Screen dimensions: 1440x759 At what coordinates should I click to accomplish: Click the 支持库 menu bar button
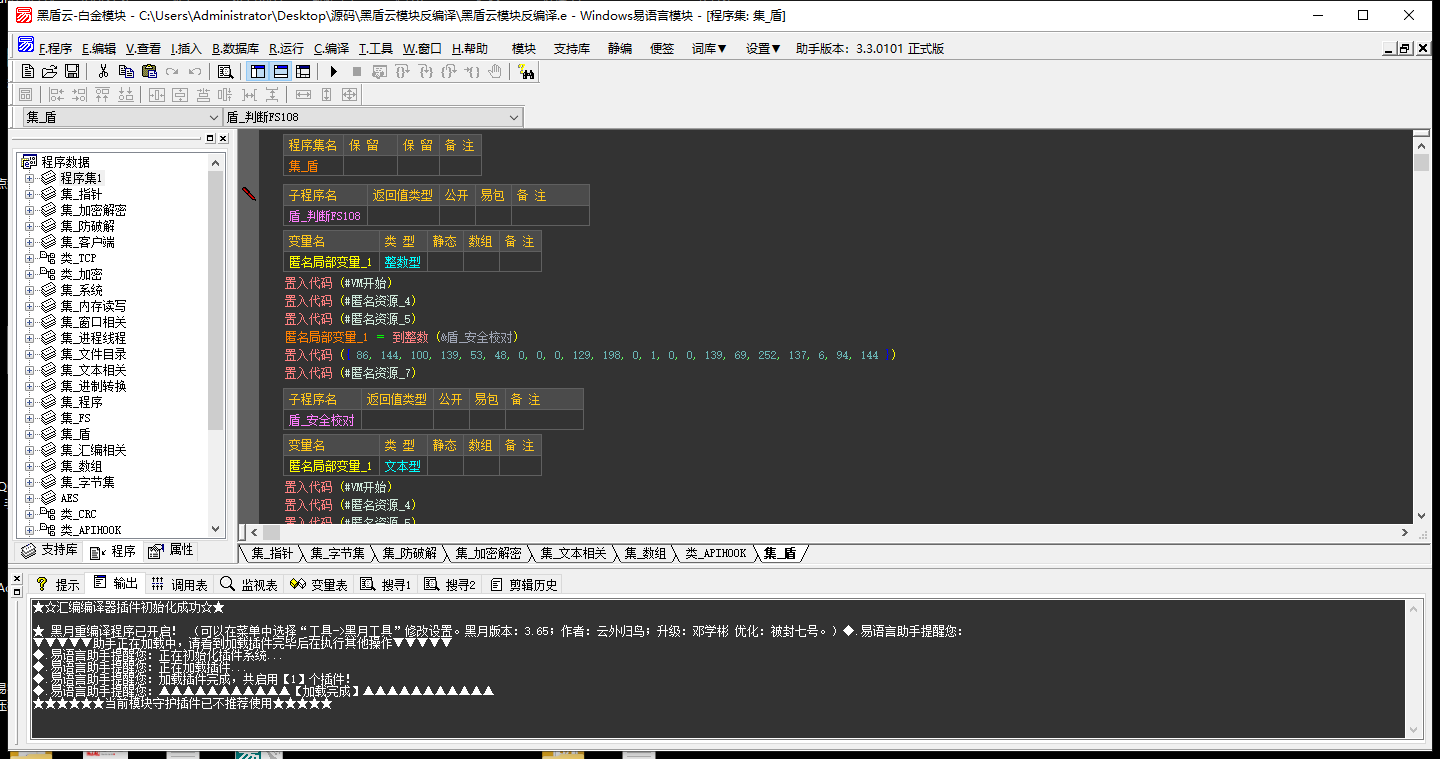click(x=572, y=48)
